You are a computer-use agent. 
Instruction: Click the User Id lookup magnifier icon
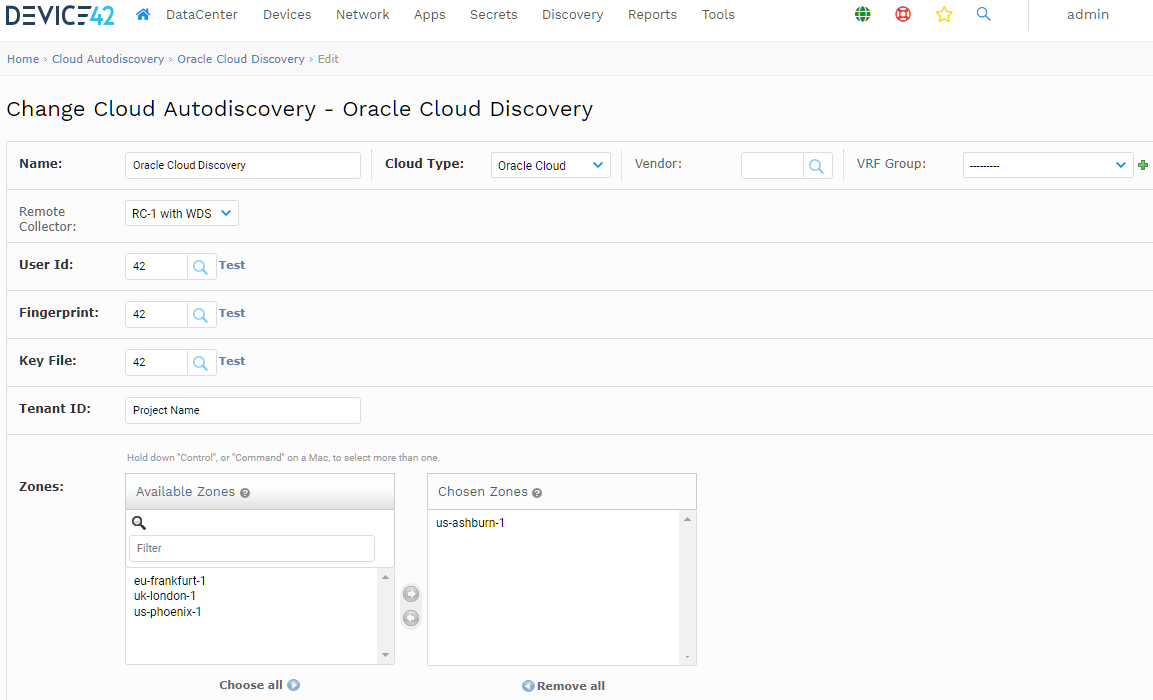click(200, 265)
